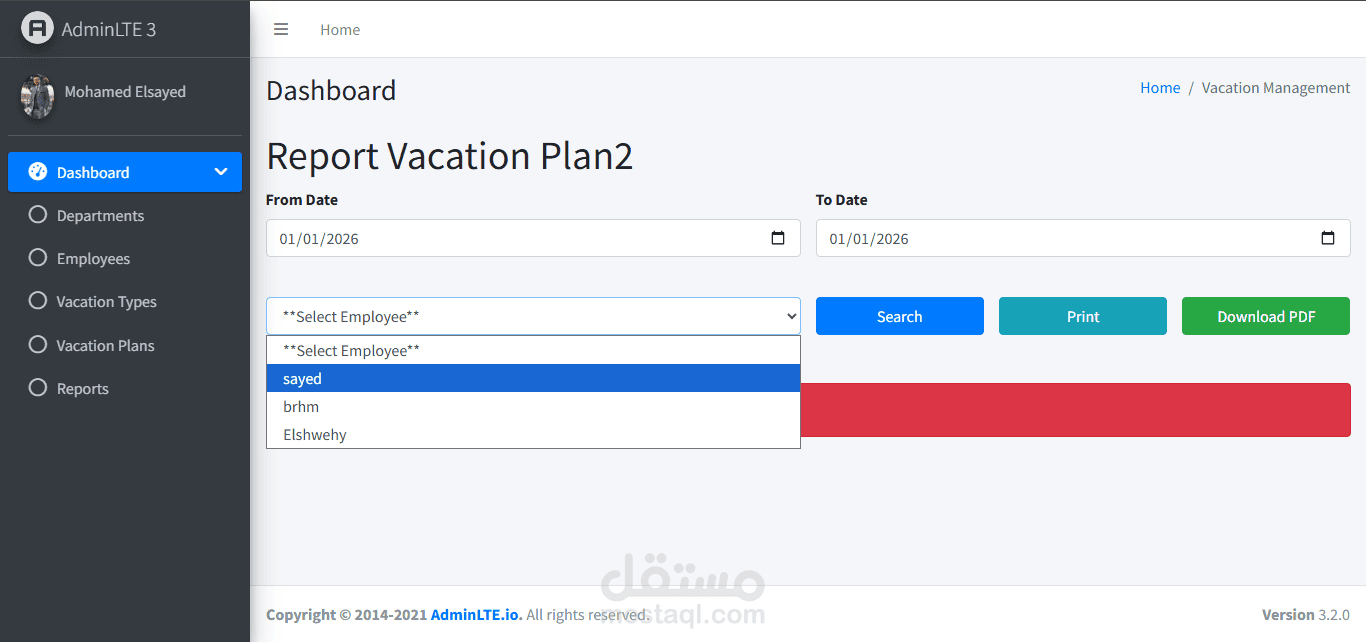Click the AdminLTE logo icon

37,28
